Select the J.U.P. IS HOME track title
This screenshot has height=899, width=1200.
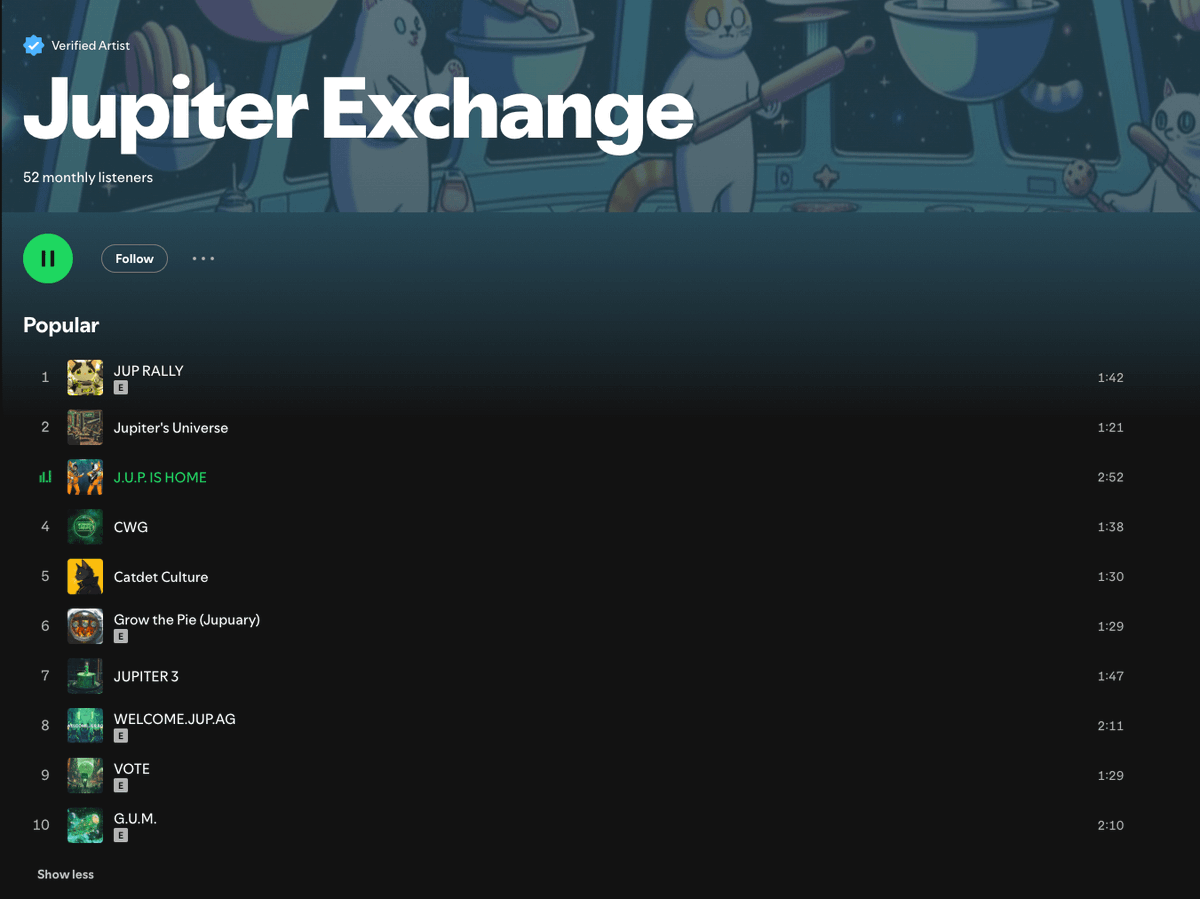coord(160,477)
